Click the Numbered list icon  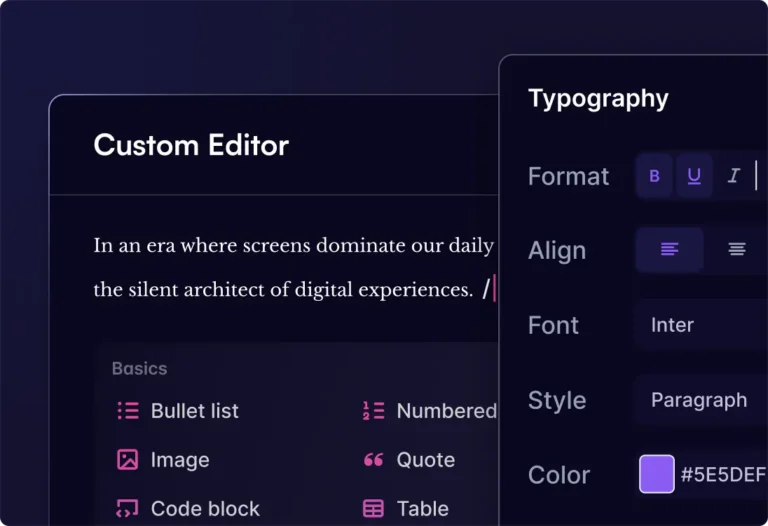pos(373,410)
